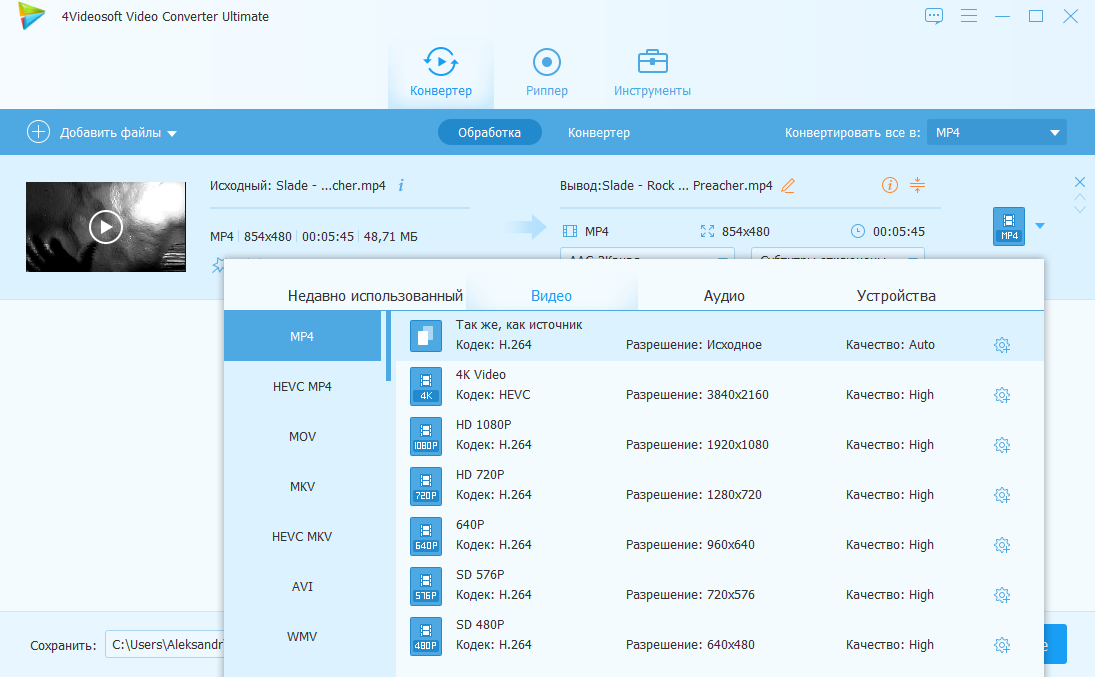Click the split/compress icon next to output
Image resolution: width=1095 pixels, height=677 pixels.
pyautogui.click(x=918, y=186)
